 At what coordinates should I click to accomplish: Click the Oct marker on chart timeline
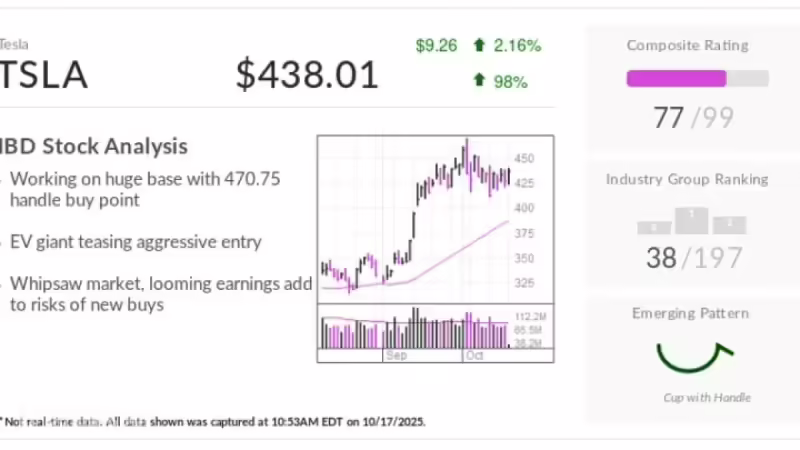[474, 355]
